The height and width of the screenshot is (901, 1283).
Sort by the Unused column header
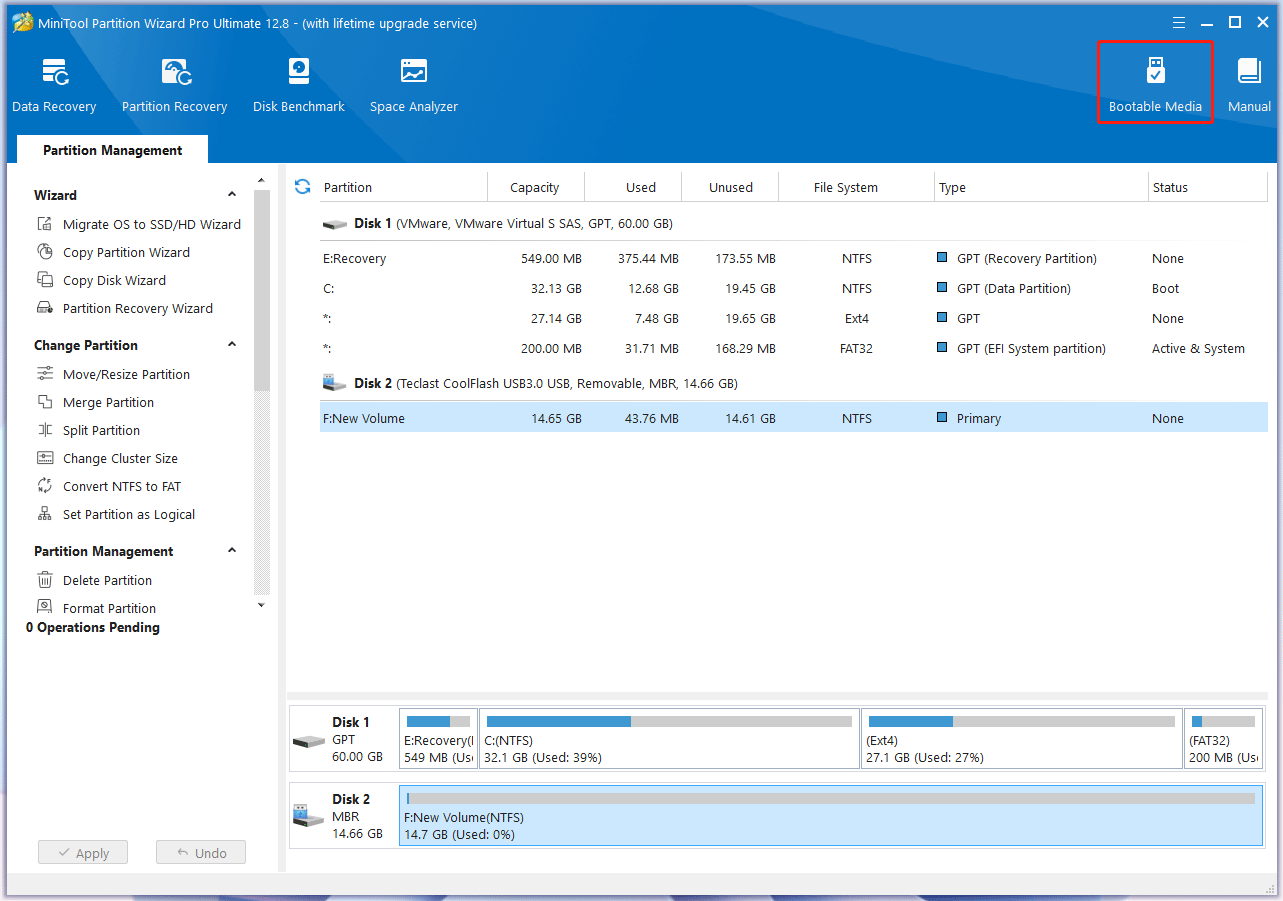731,187
